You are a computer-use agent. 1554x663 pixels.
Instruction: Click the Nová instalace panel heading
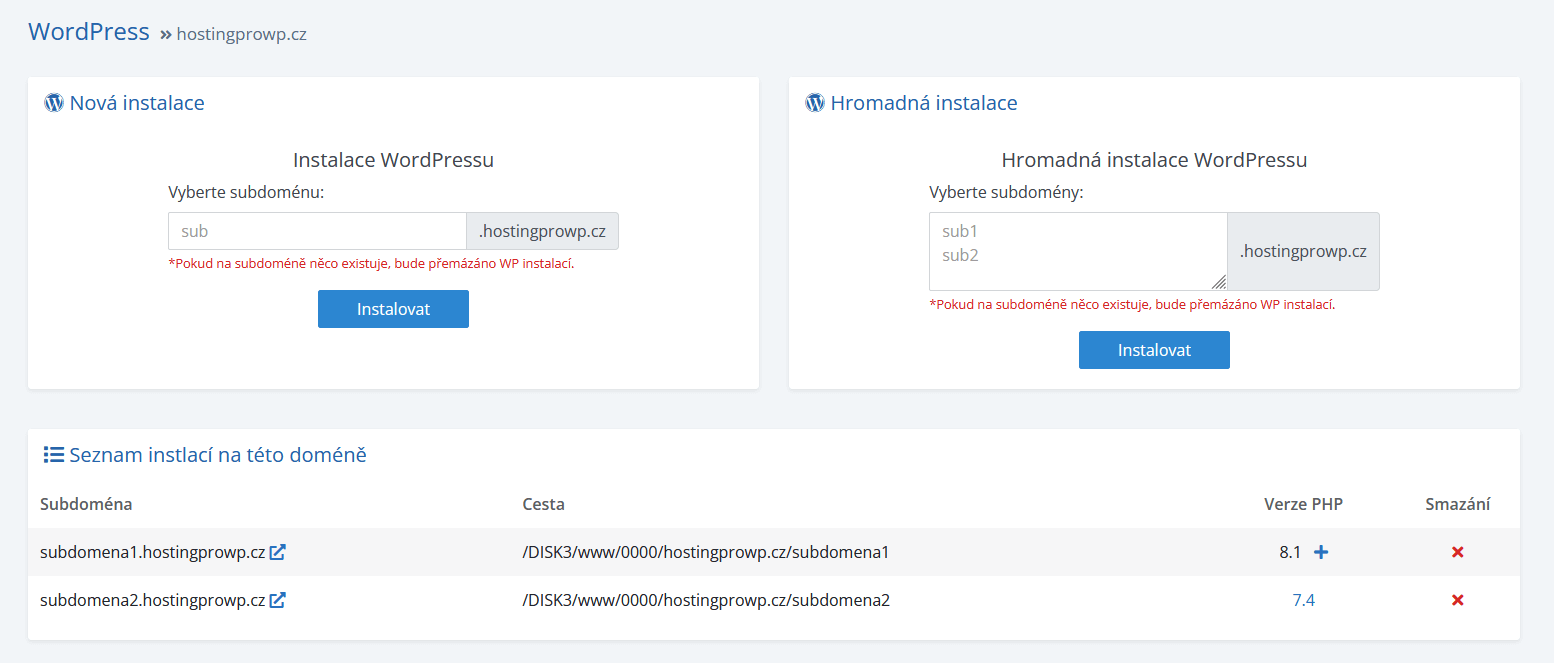(x=137, y=103)
